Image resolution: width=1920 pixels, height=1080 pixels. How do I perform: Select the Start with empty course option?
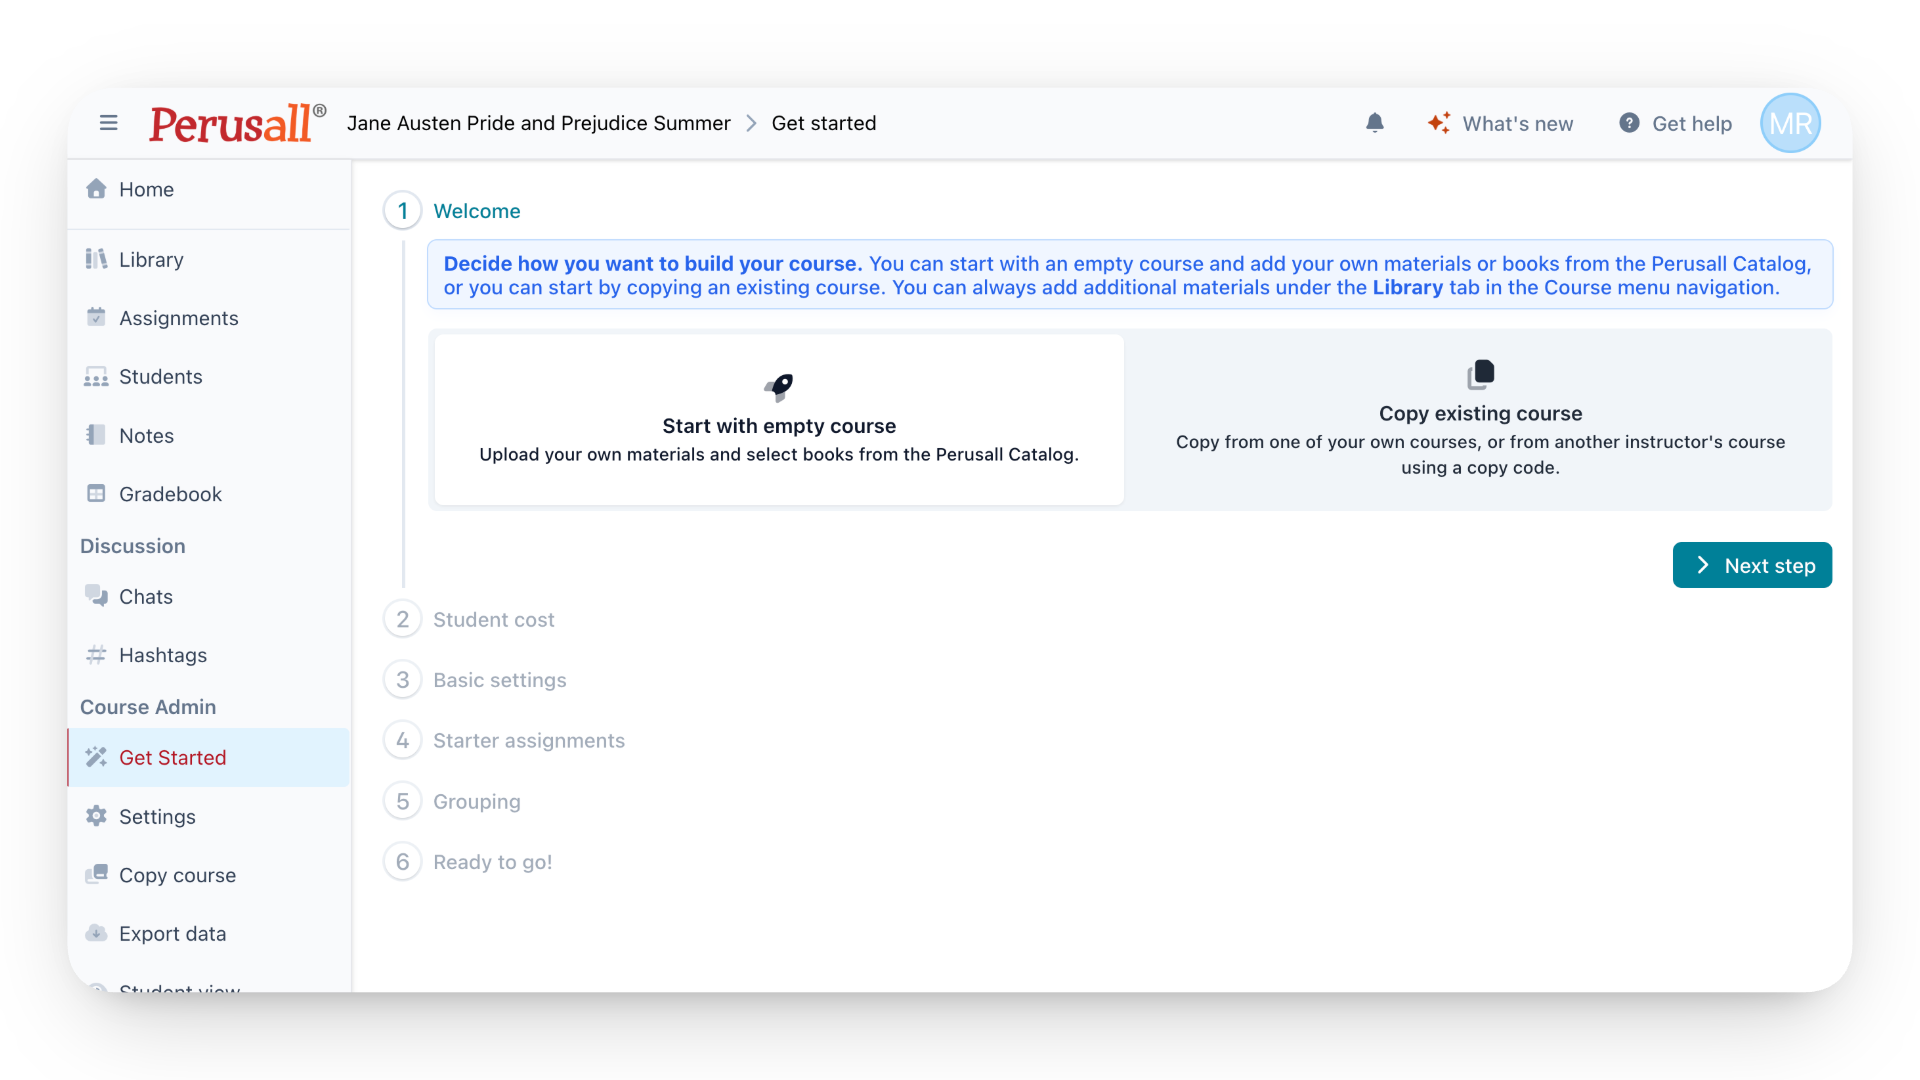[x=779, y=419]
